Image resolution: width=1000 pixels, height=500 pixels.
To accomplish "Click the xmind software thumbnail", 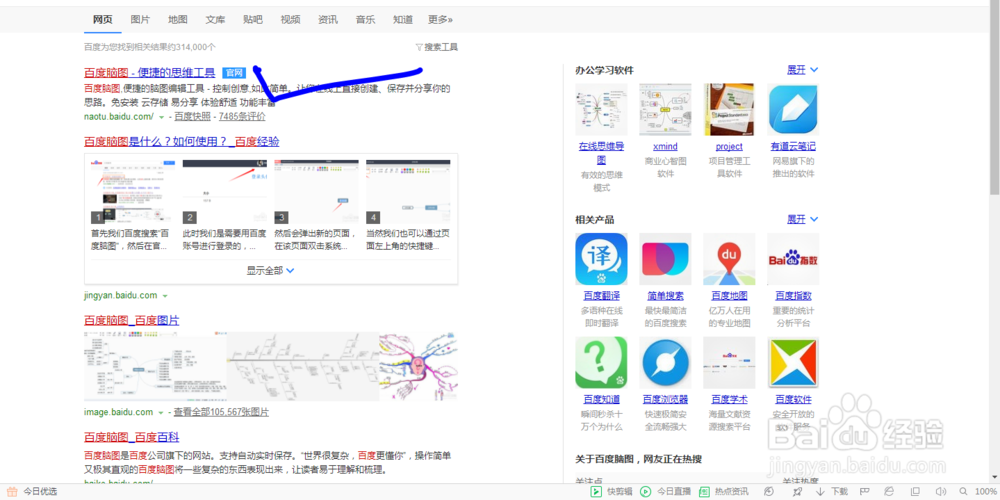I will click(665, 110).
